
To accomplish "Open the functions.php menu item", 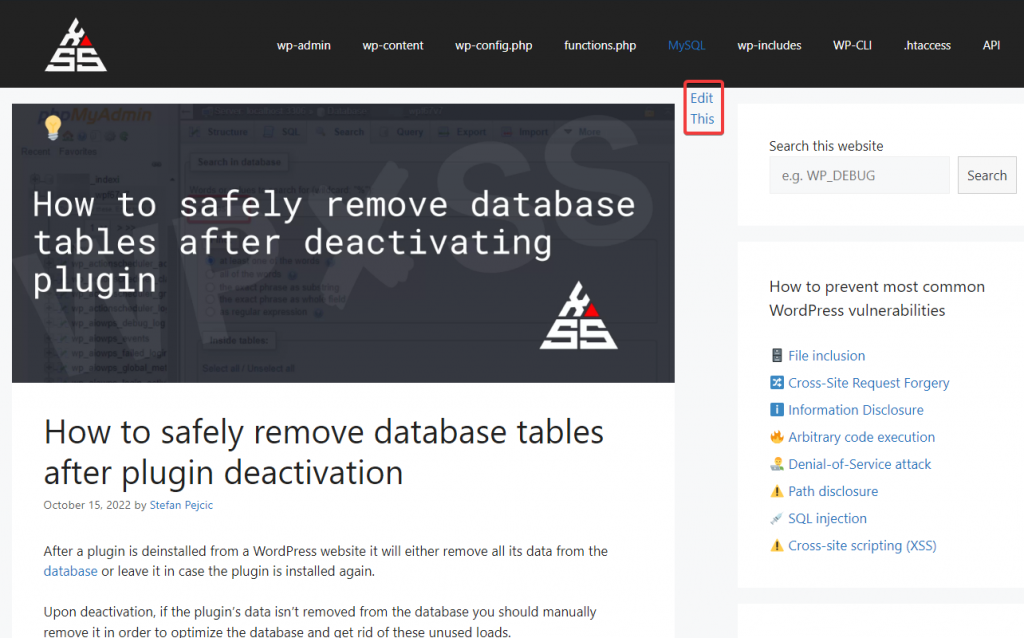I will pos(600,46).
